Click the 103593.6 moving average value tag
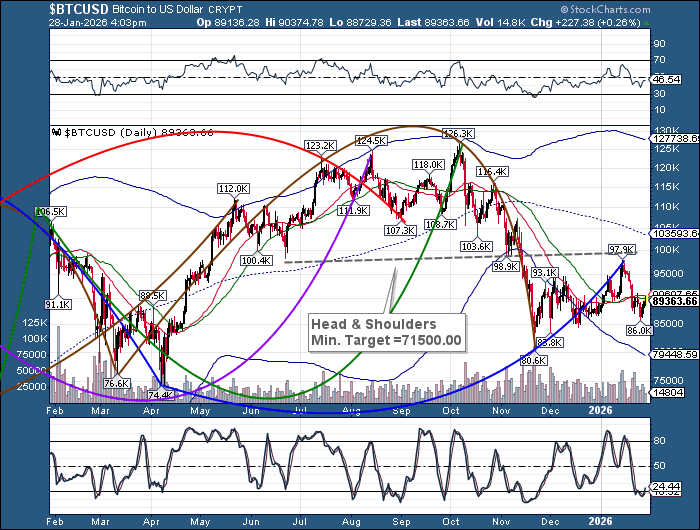Screen dimensions: 700x530 coord(674,231)
